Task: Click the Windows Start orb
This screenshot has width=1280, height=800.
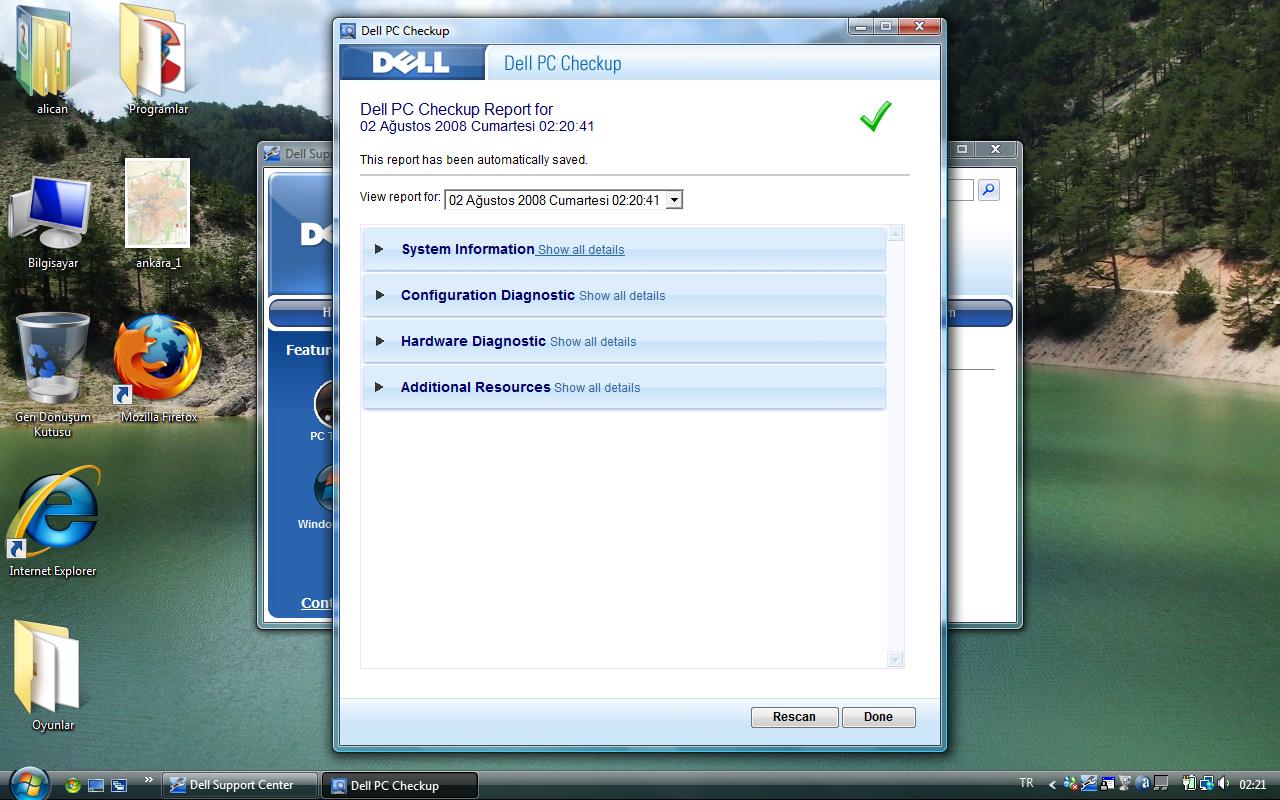Action: pos(27,783)
